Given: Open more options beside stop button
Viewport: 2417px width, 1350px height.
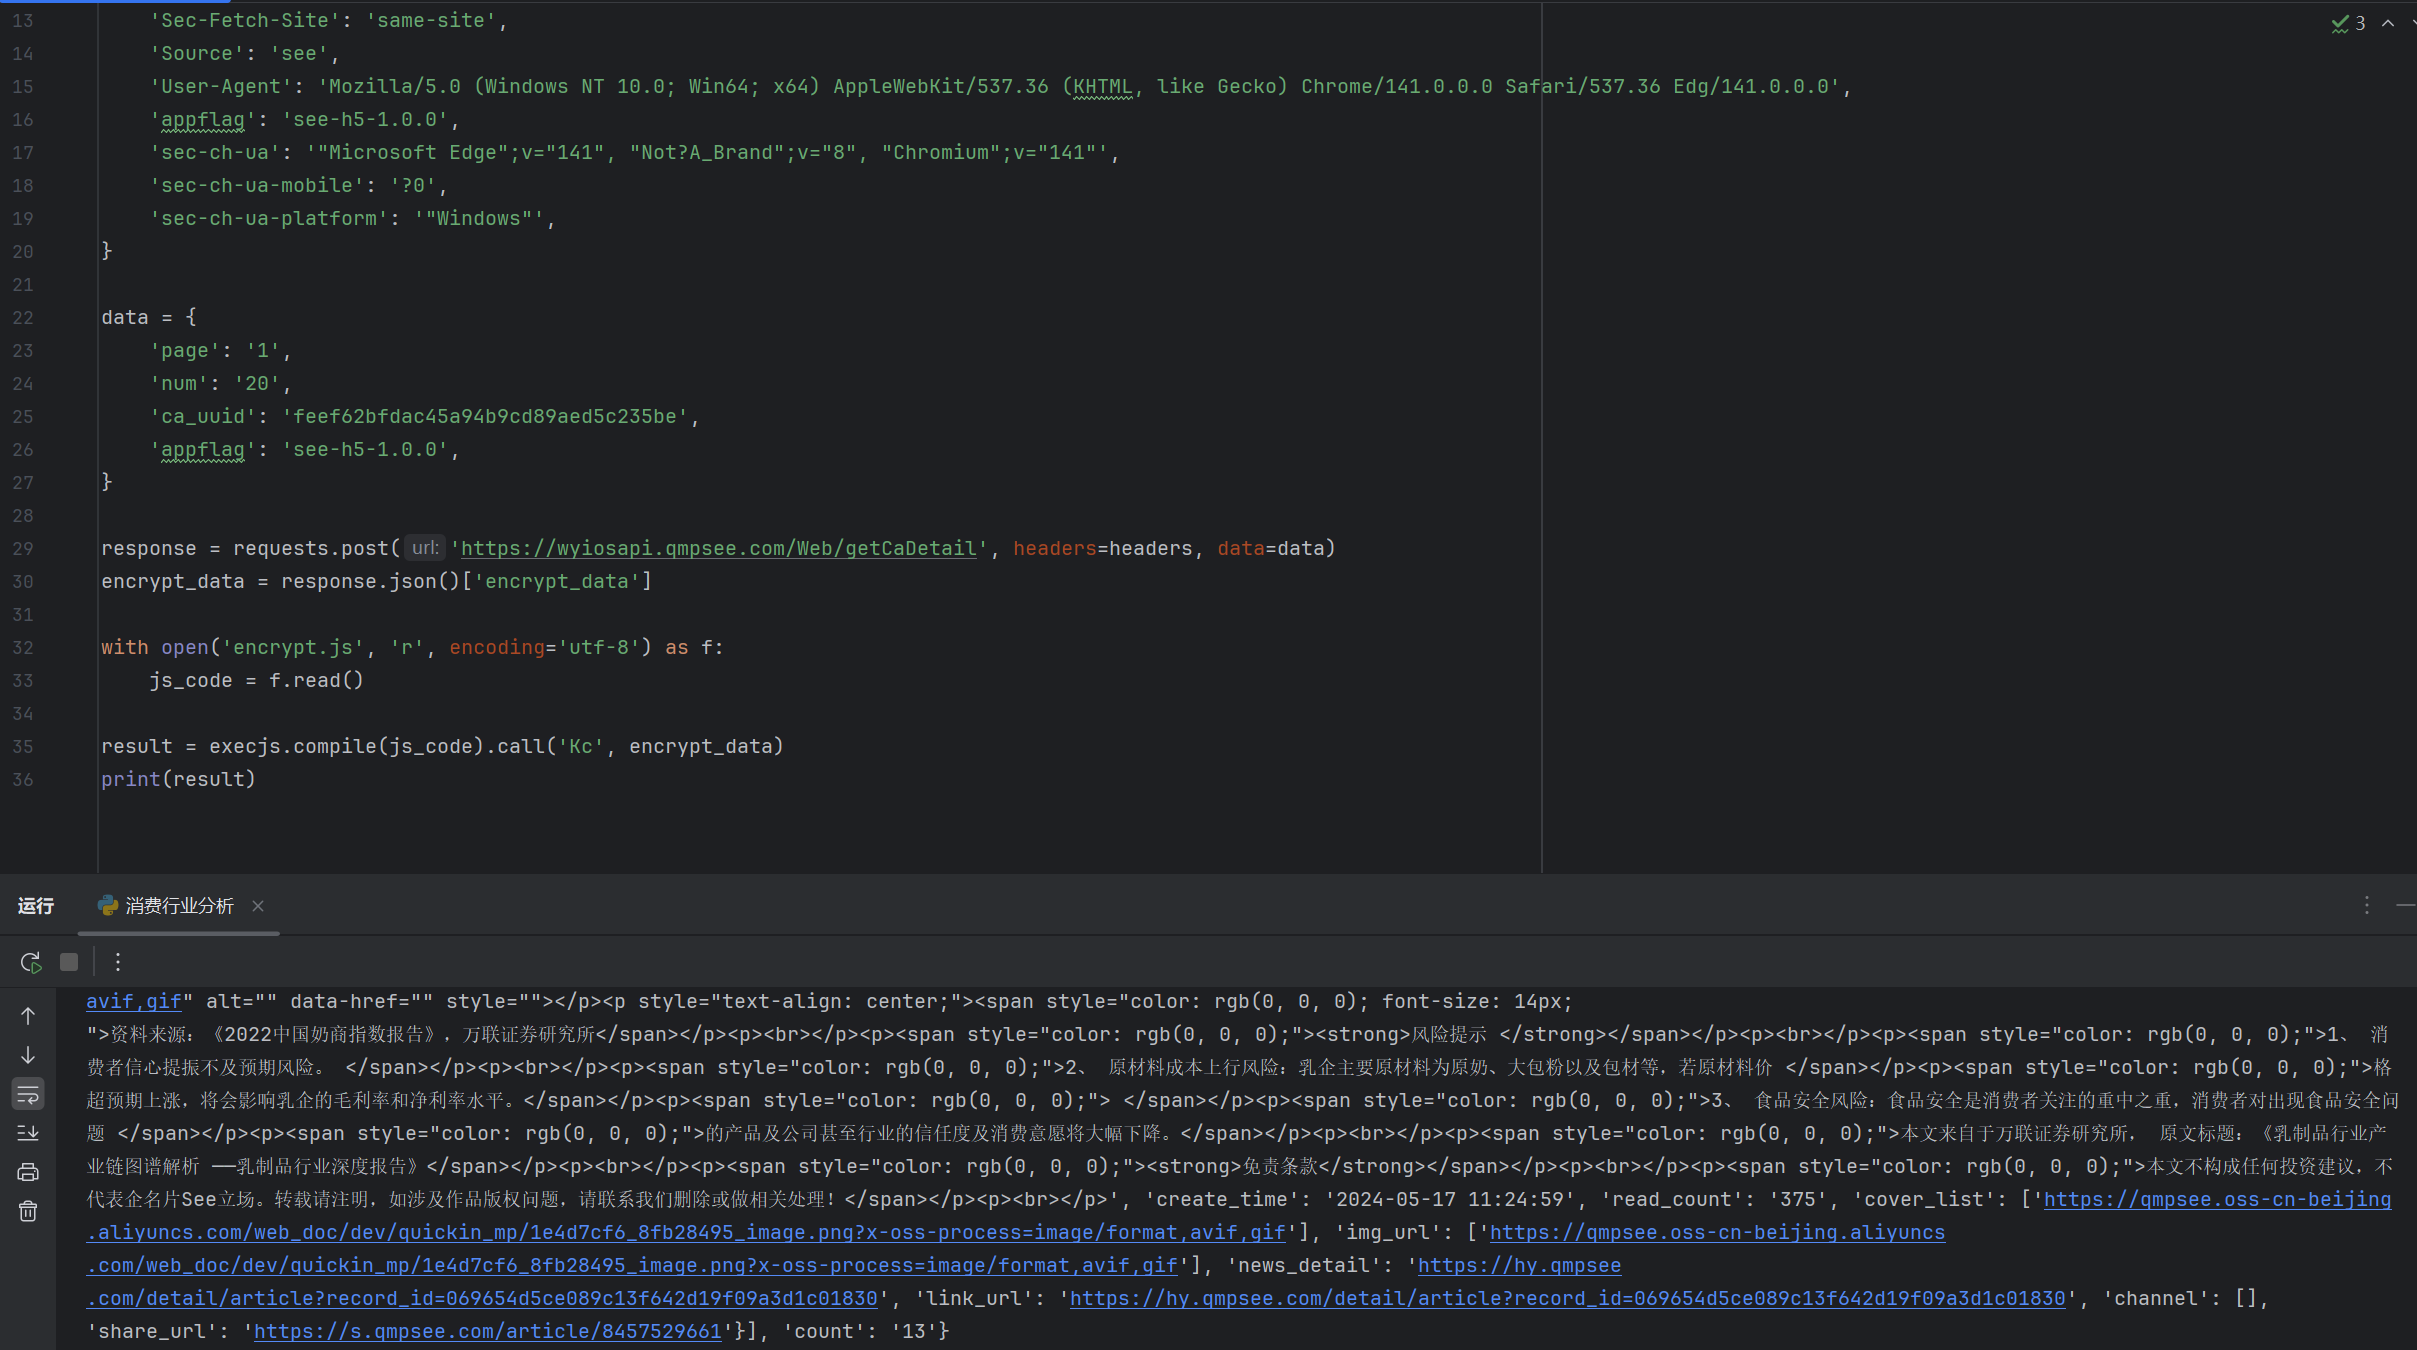Looking at the screenshot, I should coord(118,962).
